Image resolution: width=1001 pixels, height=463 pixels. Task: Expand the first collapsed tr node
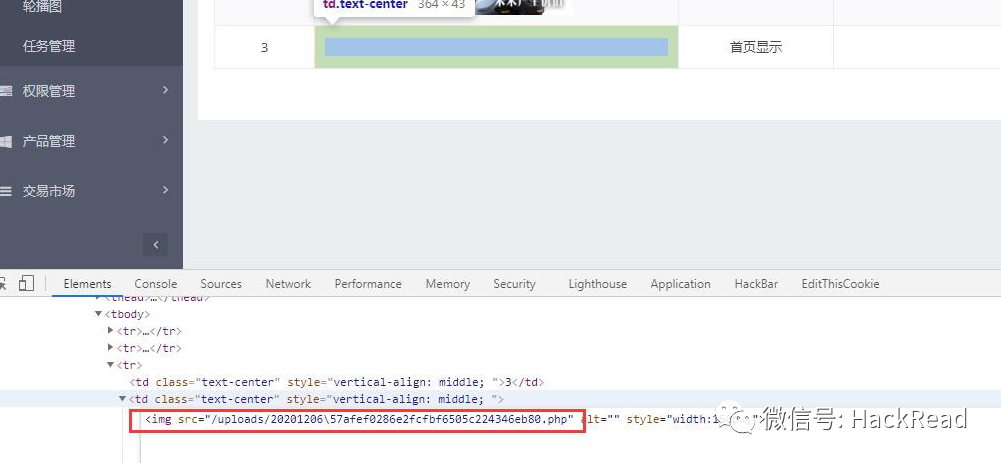coord(110,331)
